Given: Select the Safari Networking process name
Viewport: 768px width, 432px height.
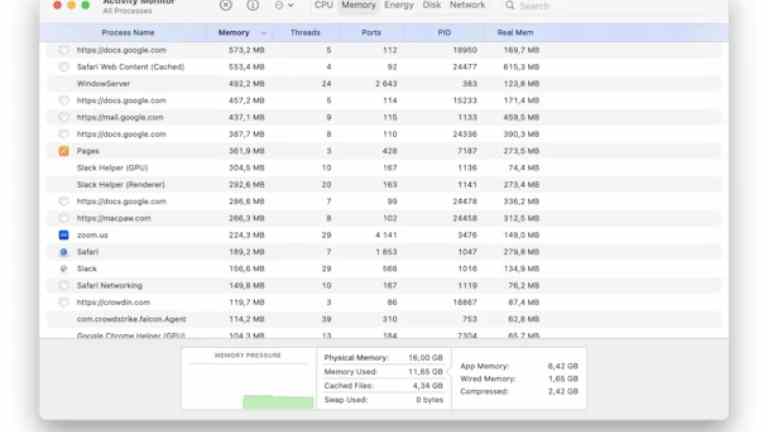Looking at the screenshot, I should [109, 285].
